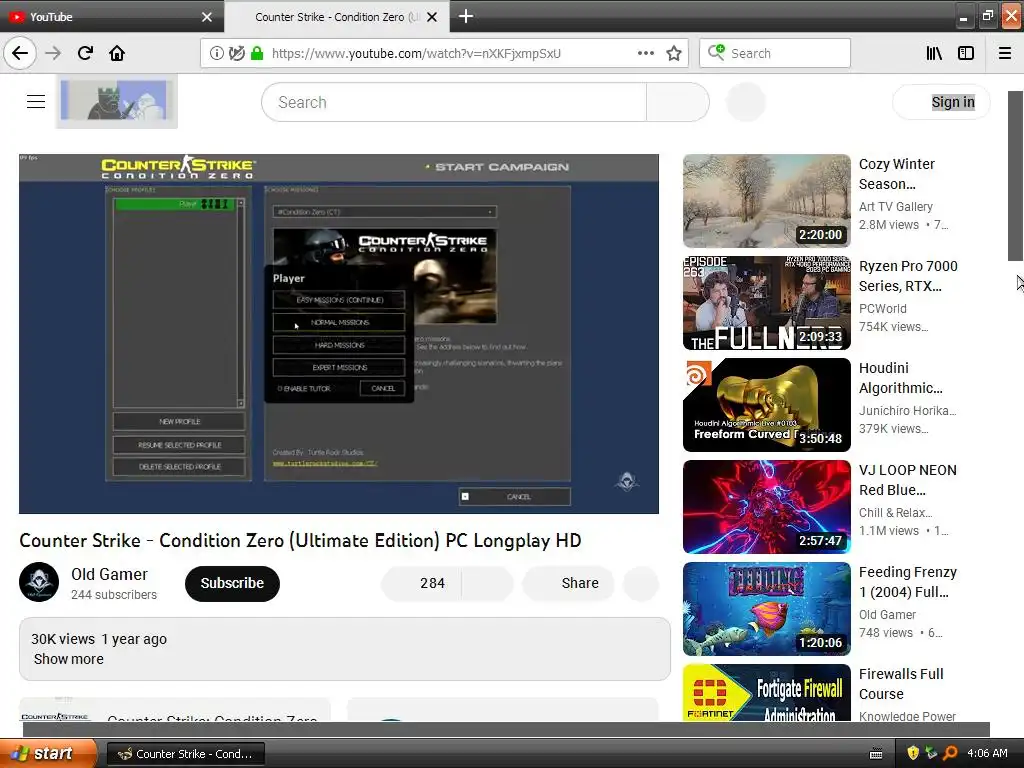The width and height of the screenshot is (1024, 768).
Task: Click the YouTube logo doodle image
Action: click(117, 101)
